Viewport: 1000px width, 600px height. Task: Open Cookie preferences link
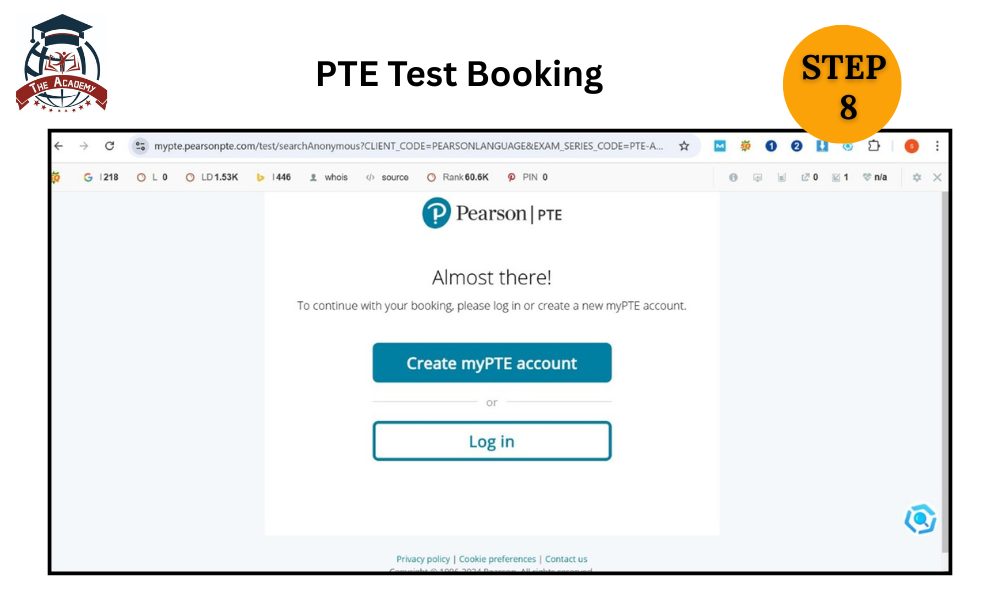click(x=497, y=559)
